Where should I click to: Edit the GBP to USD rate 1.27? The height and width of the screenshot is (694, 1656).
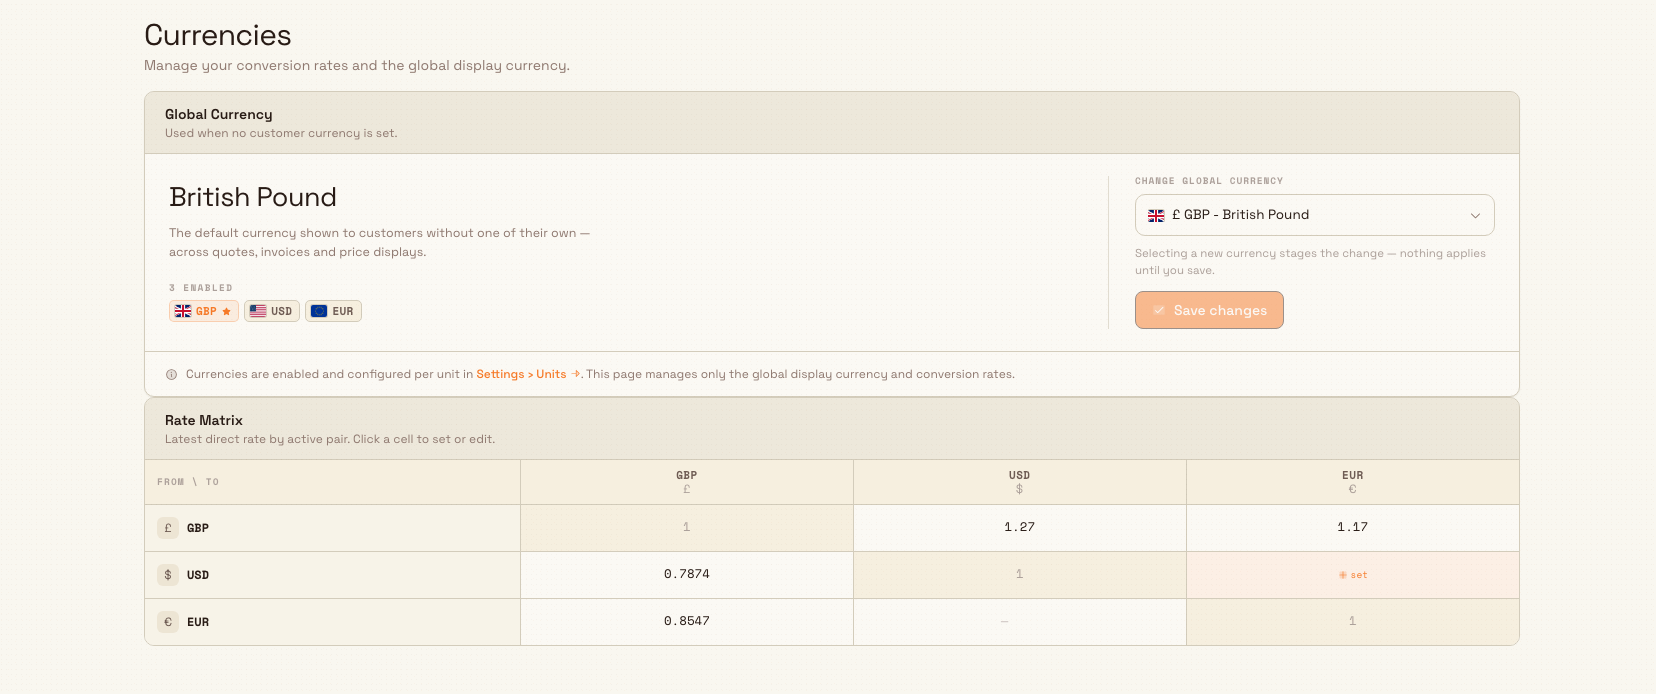[x=1020, y=527]
